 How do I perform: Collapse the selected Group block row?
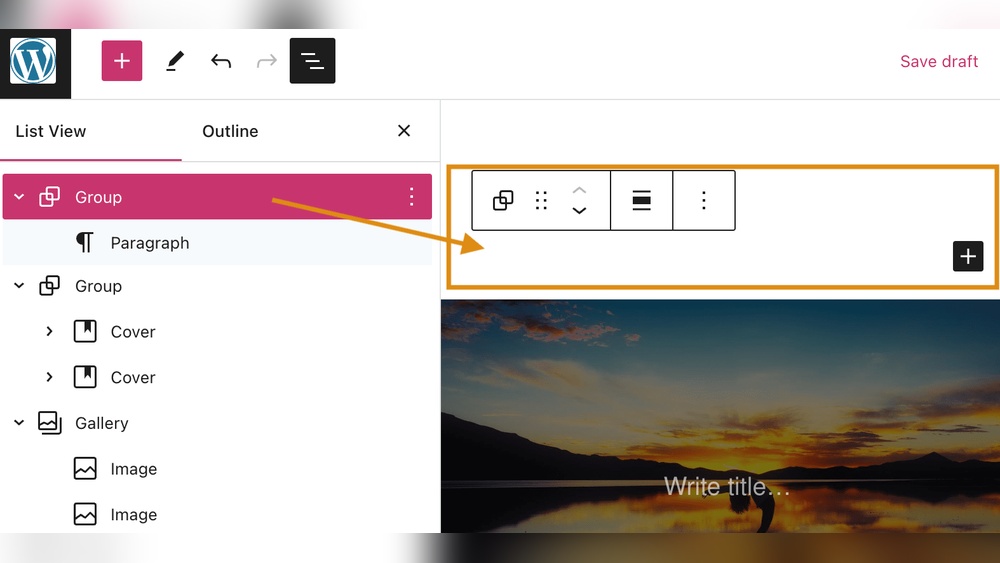pyautogui.click(x=19, y=197)
